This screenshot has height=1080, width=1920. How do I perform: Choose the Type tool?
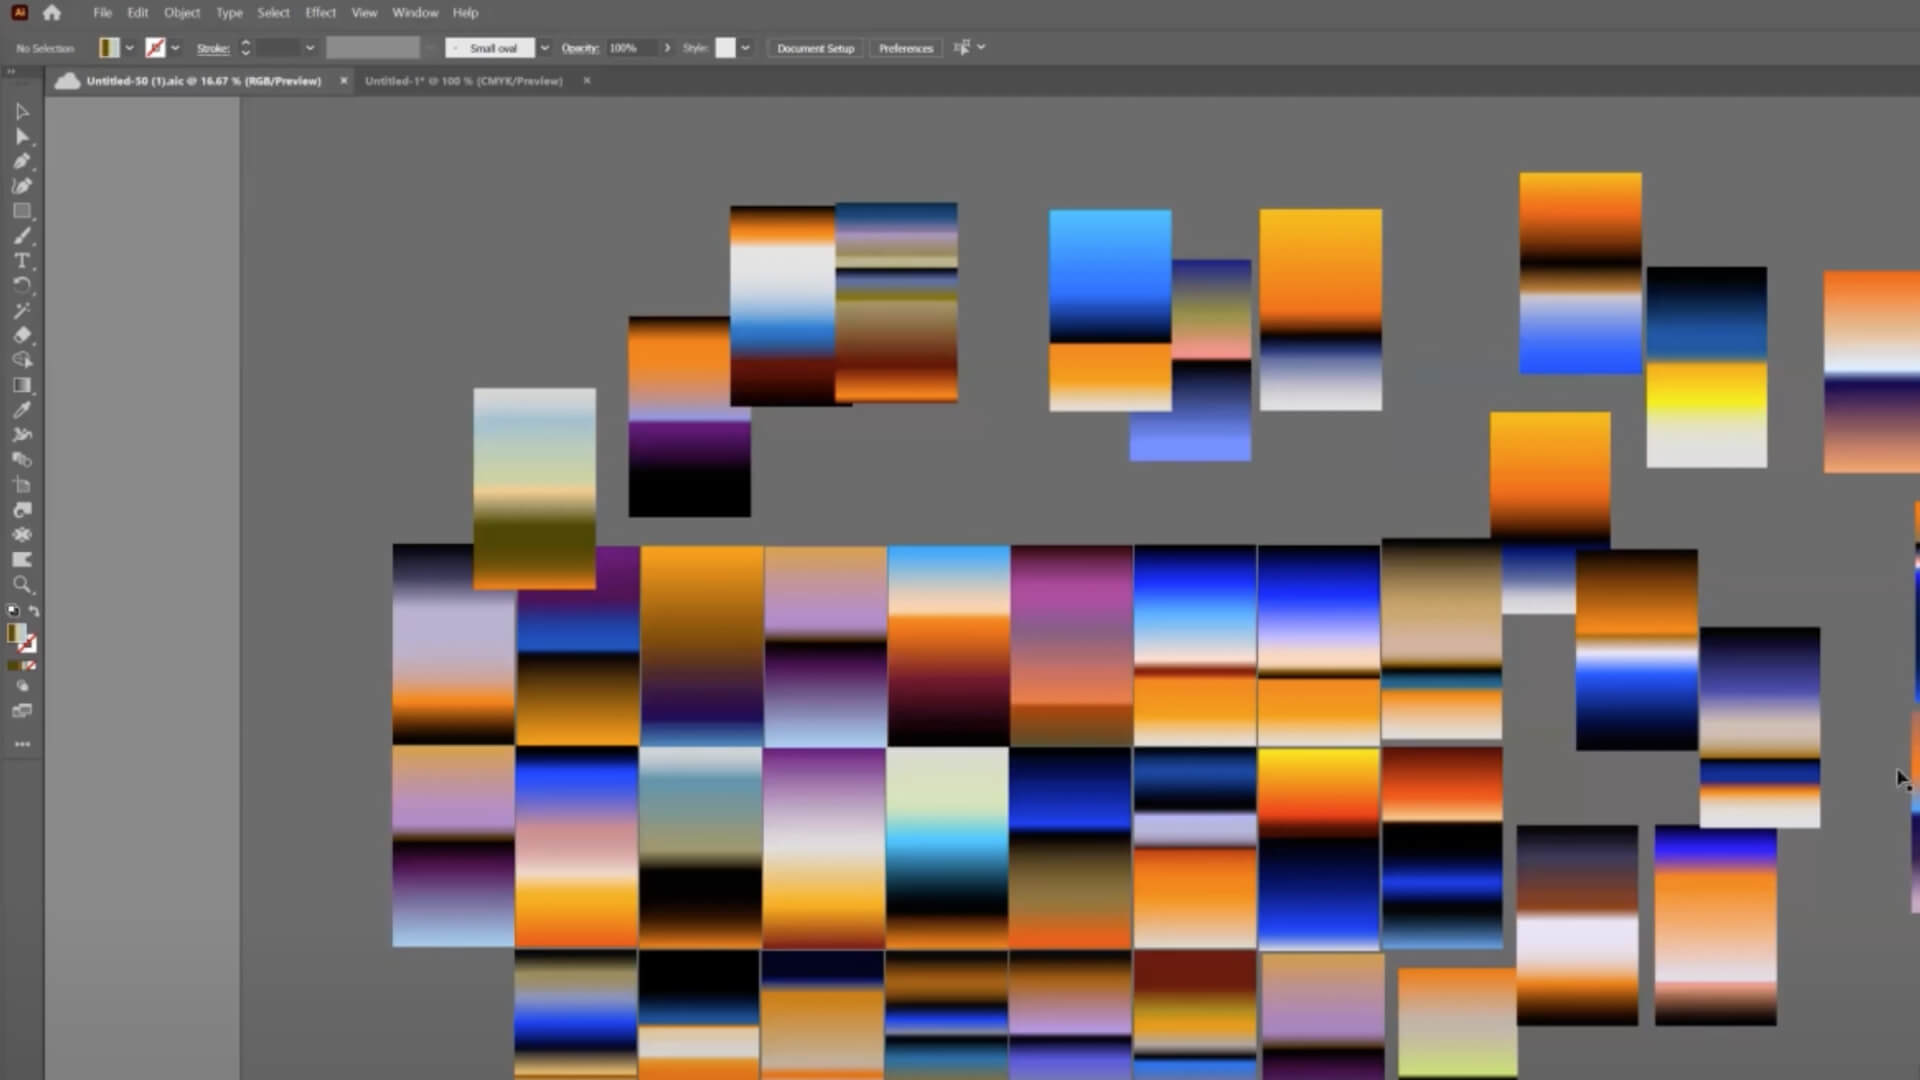22,261
